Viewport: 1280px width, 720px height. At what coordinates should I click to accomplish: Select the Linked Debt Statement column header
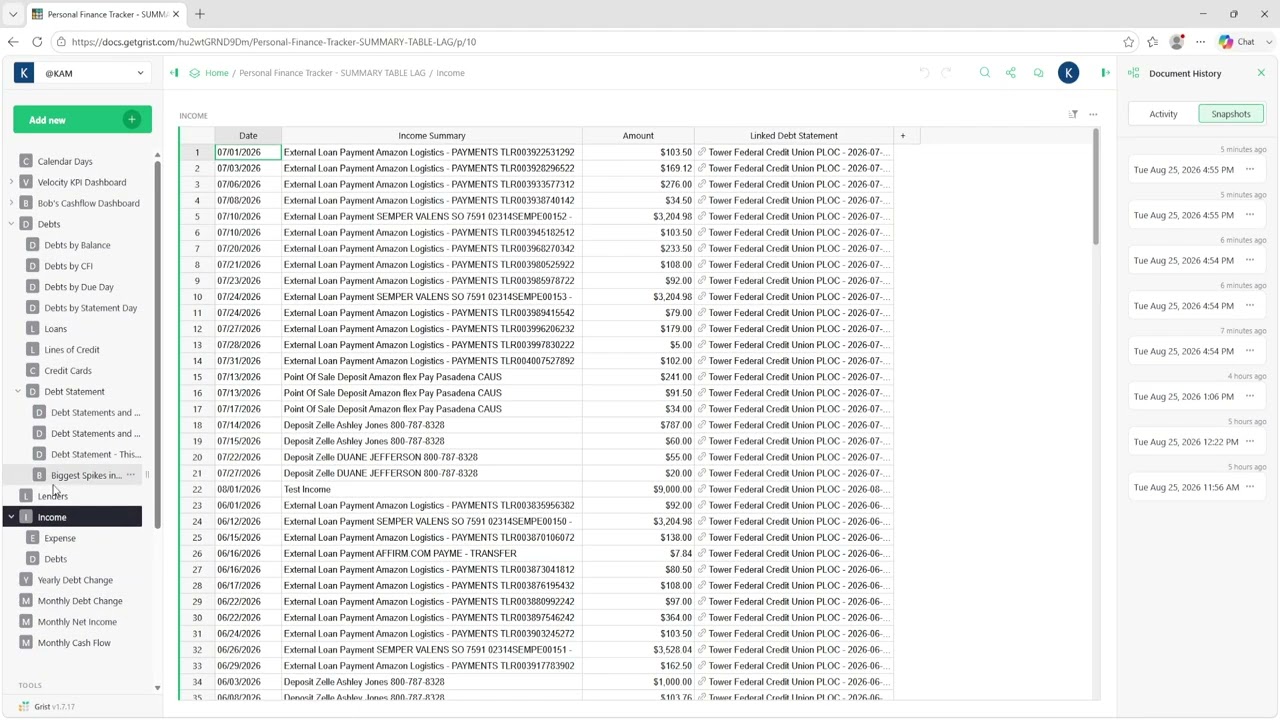pyautogui.click(x=794, y=136)
